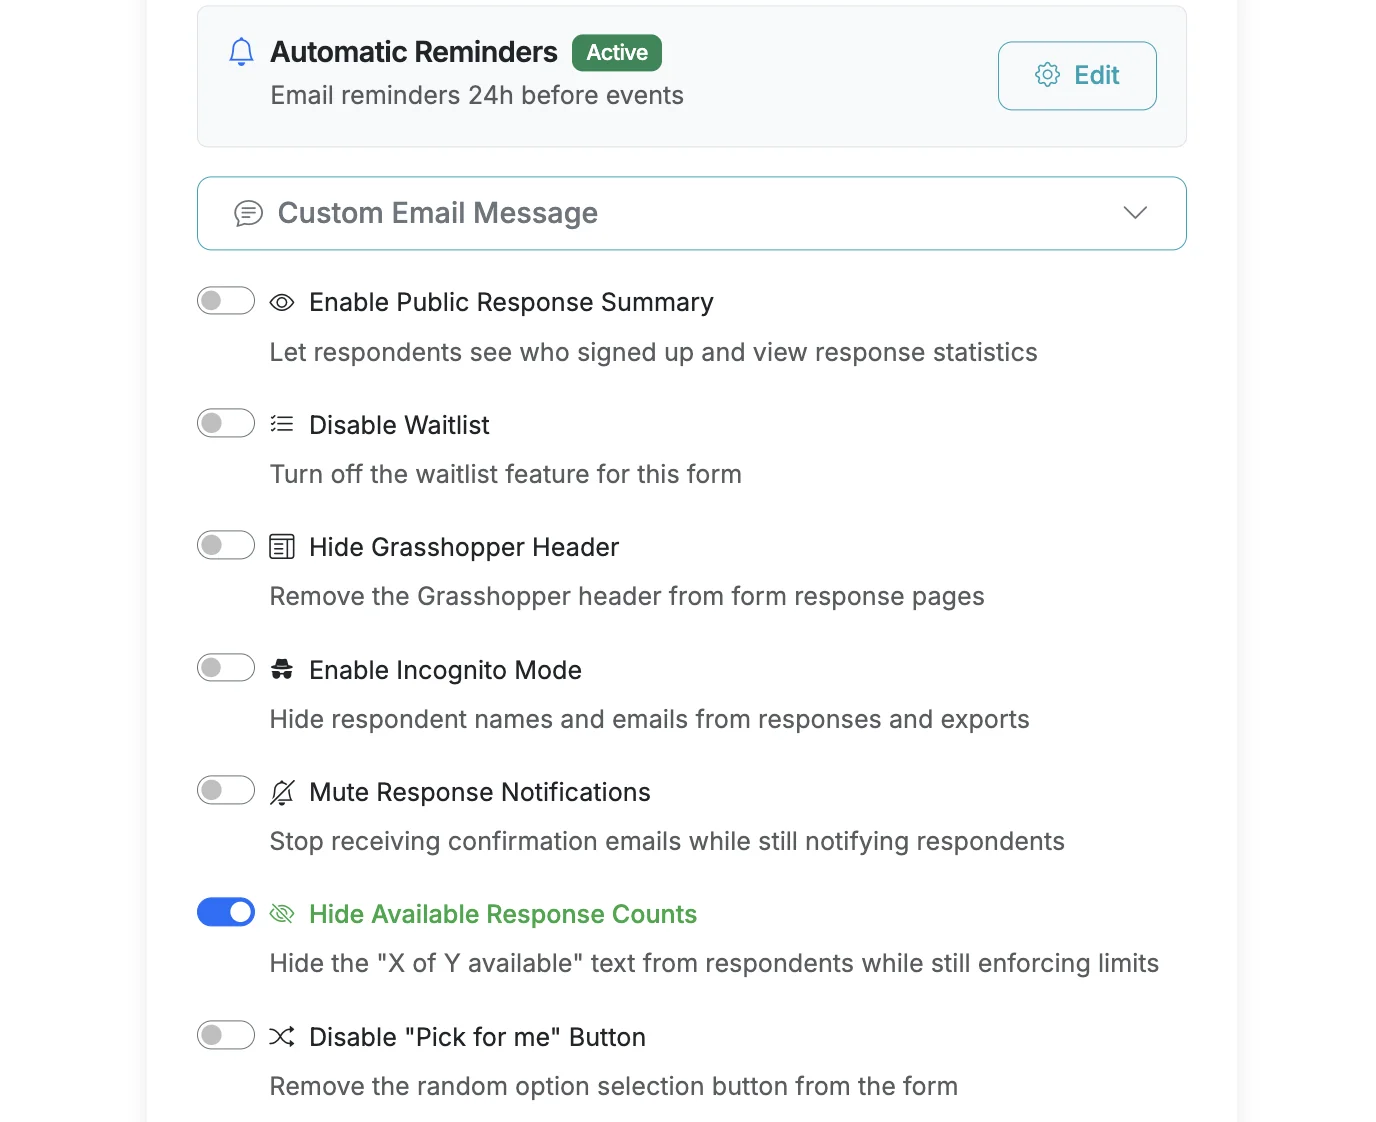Viewport: 1376px width, 1122px height.
Task: Open the Edit settings for Automatic Reminders
Action: [x=1077, y=75]
